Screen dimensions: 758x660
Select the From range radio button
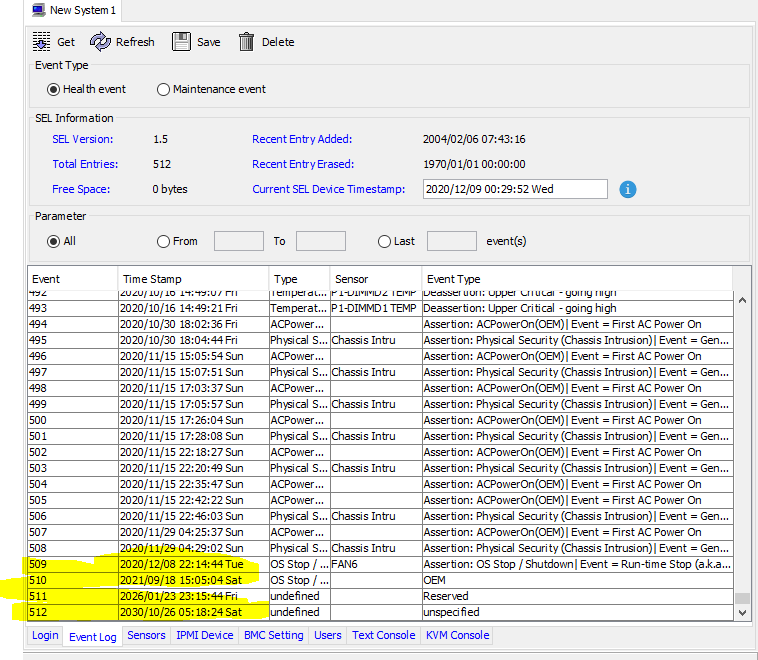pos(163,241)
